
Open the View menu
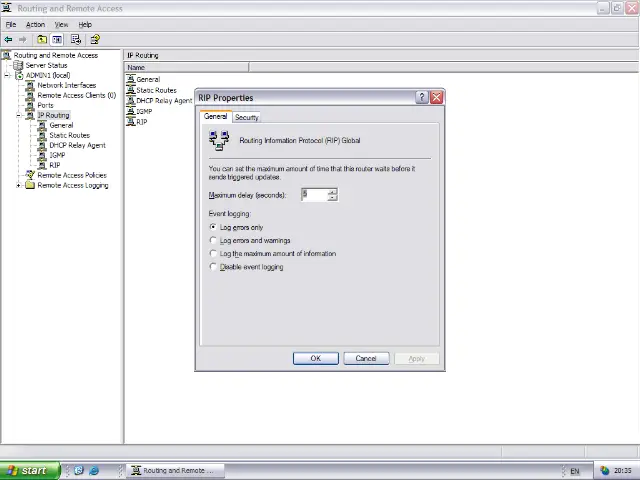point(61,24)
